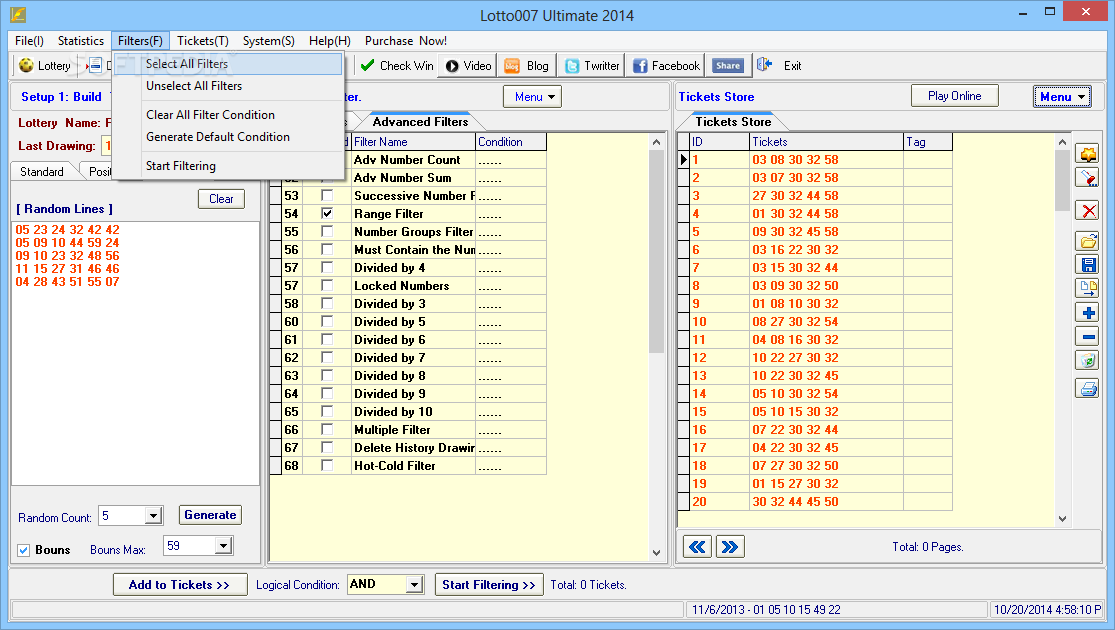Open the Logical Condition AND dropdown
The height and width of the screenshot is (630, 1115).
415,584
